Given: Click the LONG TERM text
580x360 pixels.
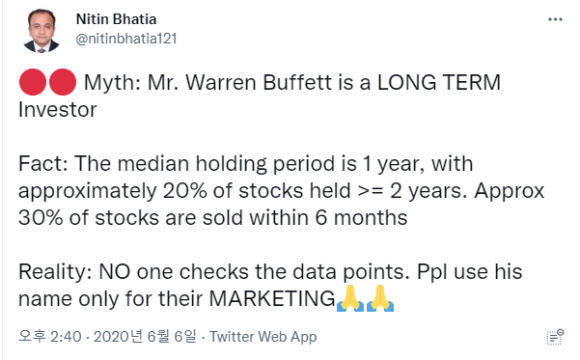Looking at the screenshot, I should coord(439,83).
